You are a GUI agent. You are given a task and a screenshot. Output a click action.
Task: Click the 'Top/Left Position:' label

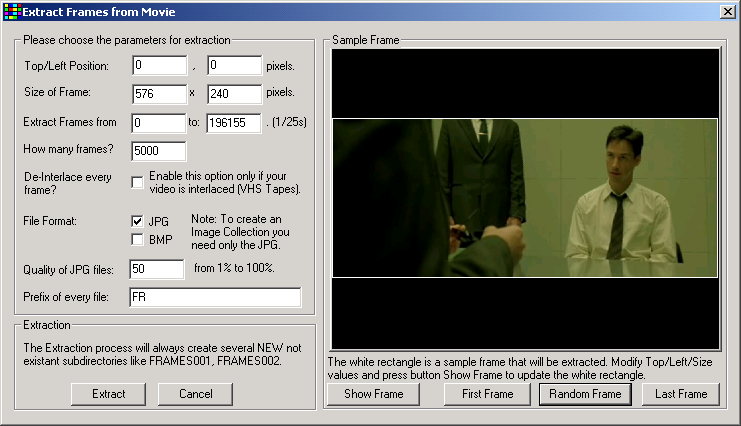pyautogui.click(x=66, y=66)
